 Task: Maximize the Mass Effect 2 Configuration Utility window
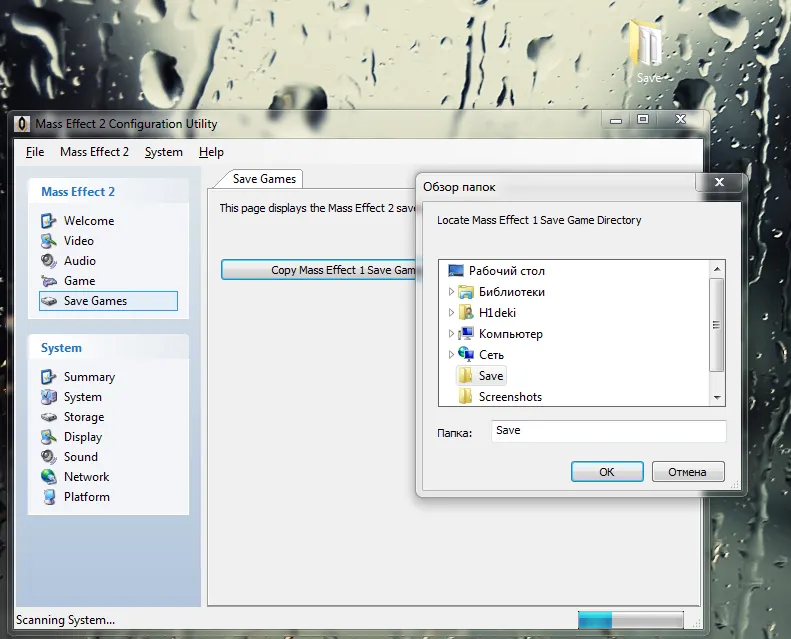643,119
